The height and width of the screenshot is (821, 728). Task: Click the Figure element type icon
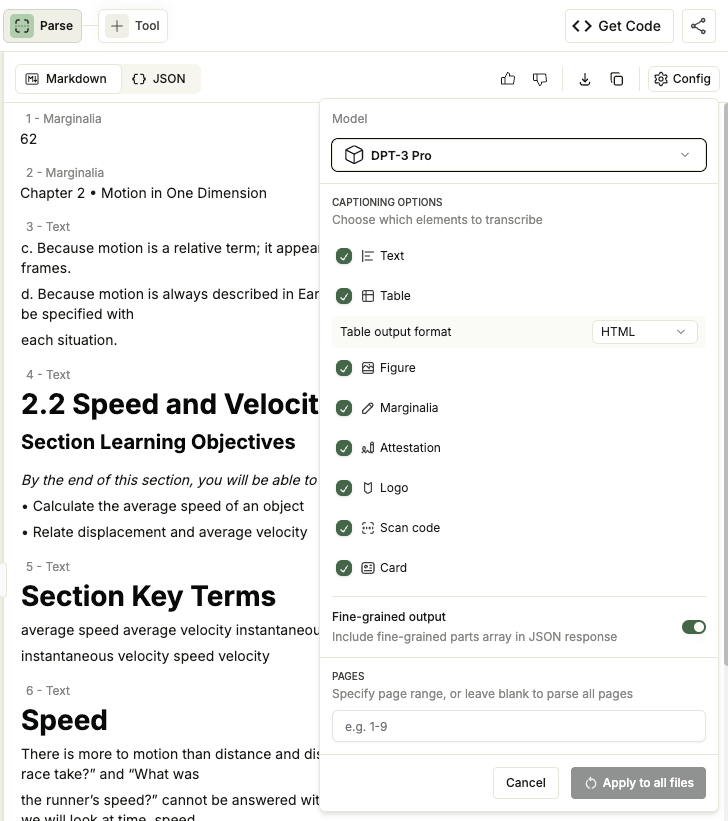tap(368, 368)
